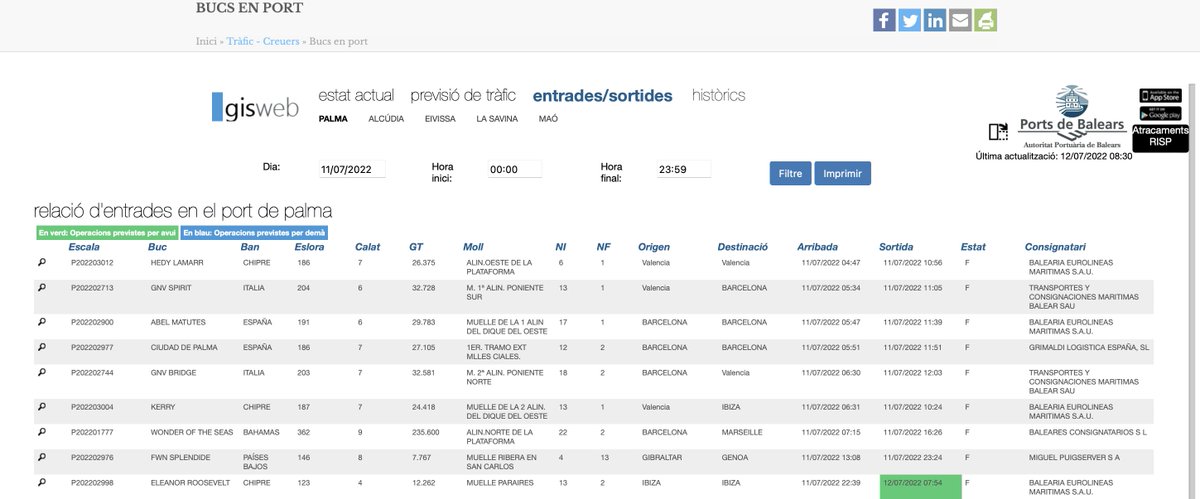Viewport: 1200px width, 499px height.
Task: Click blue legend Operacions previstes per demà
Action: click(254, 232)
